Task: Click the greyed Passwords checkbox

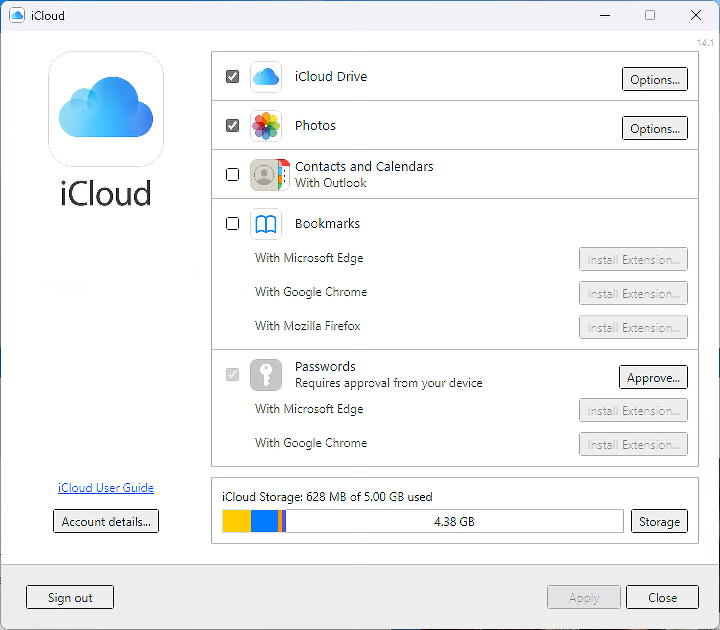Action: click(232, 374)
